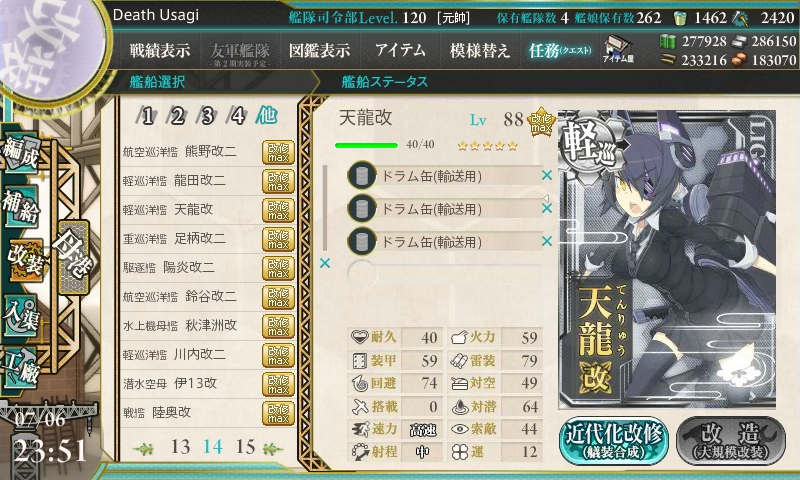
Task: Open the 補給 resupply sidebar icon
Action: [21, 207]
